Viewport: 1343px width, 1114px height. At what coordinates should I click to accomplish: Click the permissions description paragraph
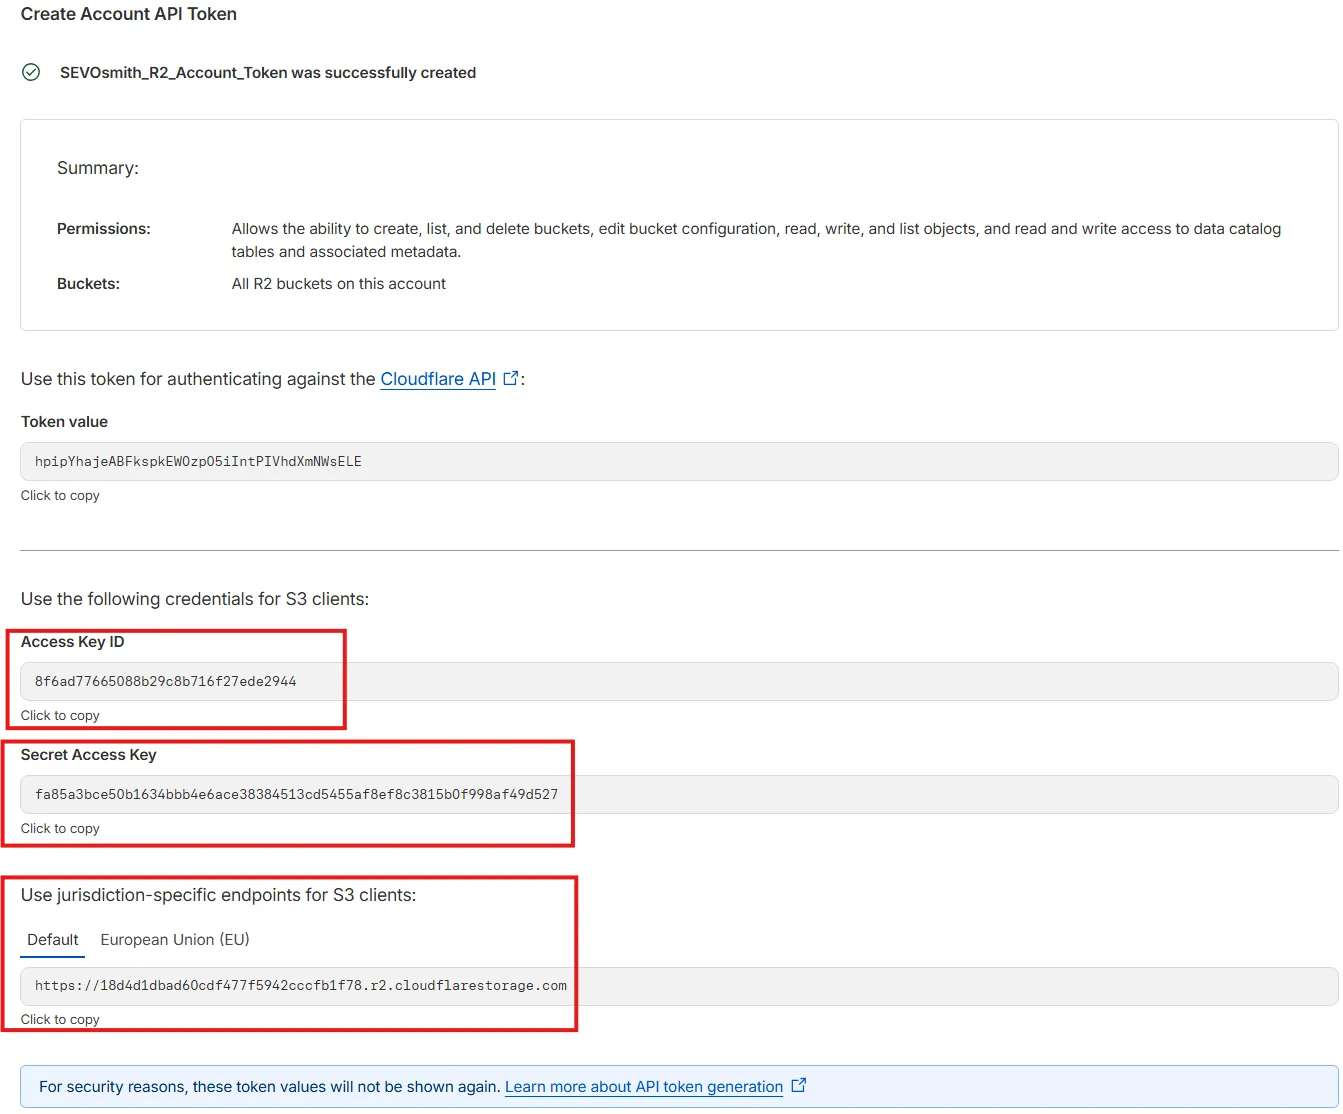(756, 240)
